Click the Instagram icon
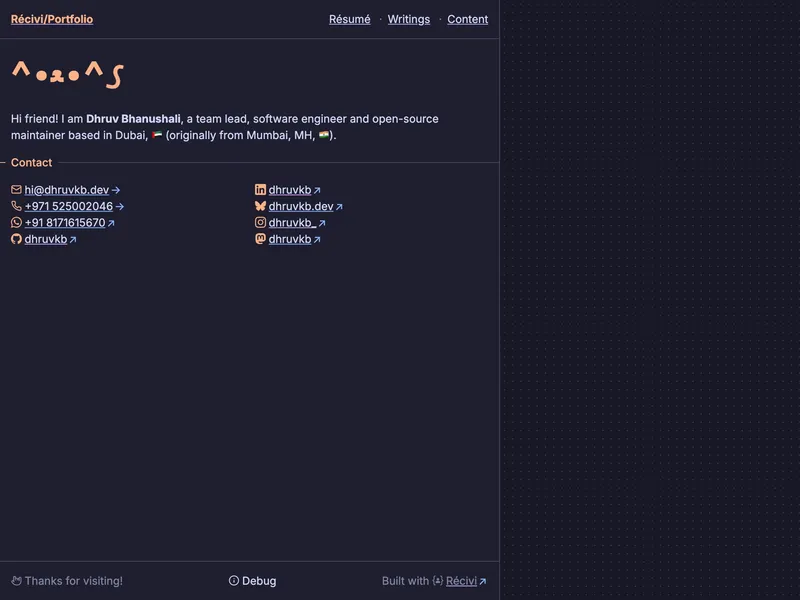Screen dimensions: 800x600 click(260, 223)
